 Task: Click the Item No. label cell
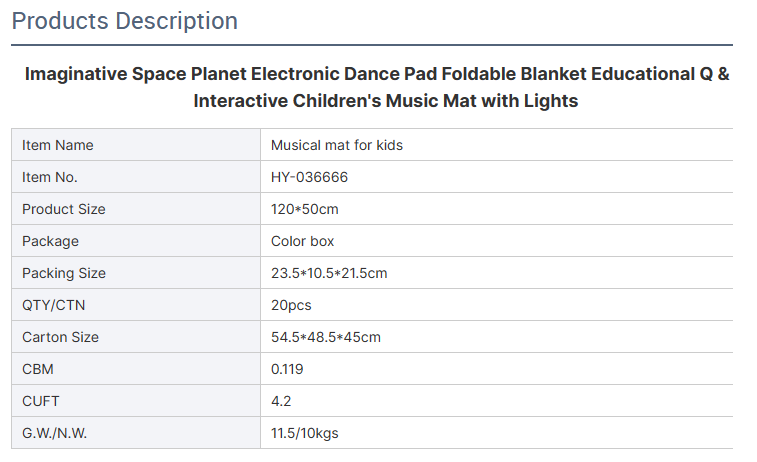pyautogui.click(x=136, y=177)
